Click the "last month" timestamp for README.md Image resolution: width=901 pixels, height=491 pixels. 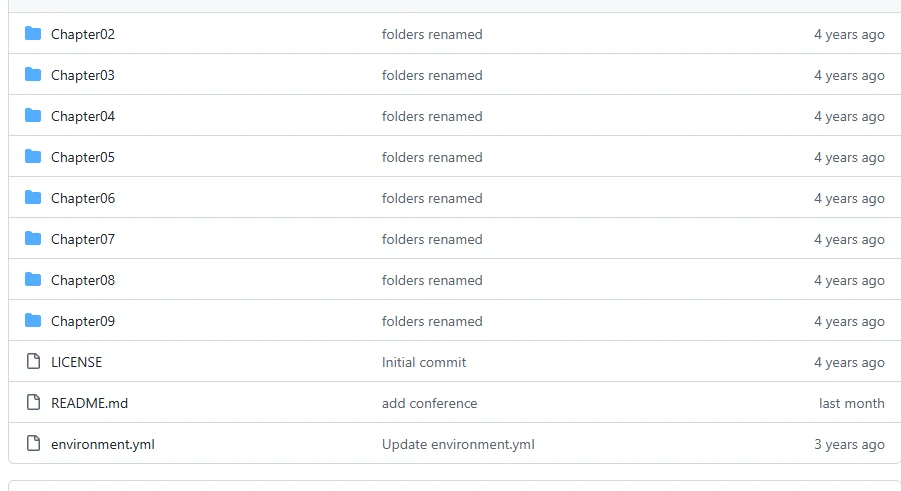[851, 403]
